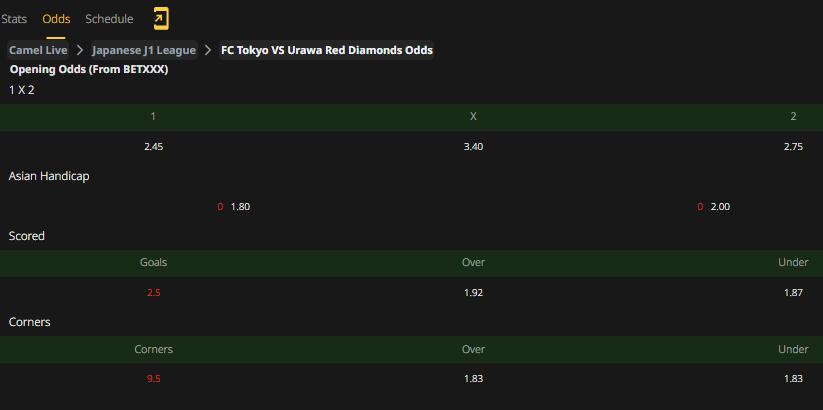The image size is (823, 410).
Task: Click the breadcrumb arrow after Japanese J1 League
Action: [x=208, y=50]
